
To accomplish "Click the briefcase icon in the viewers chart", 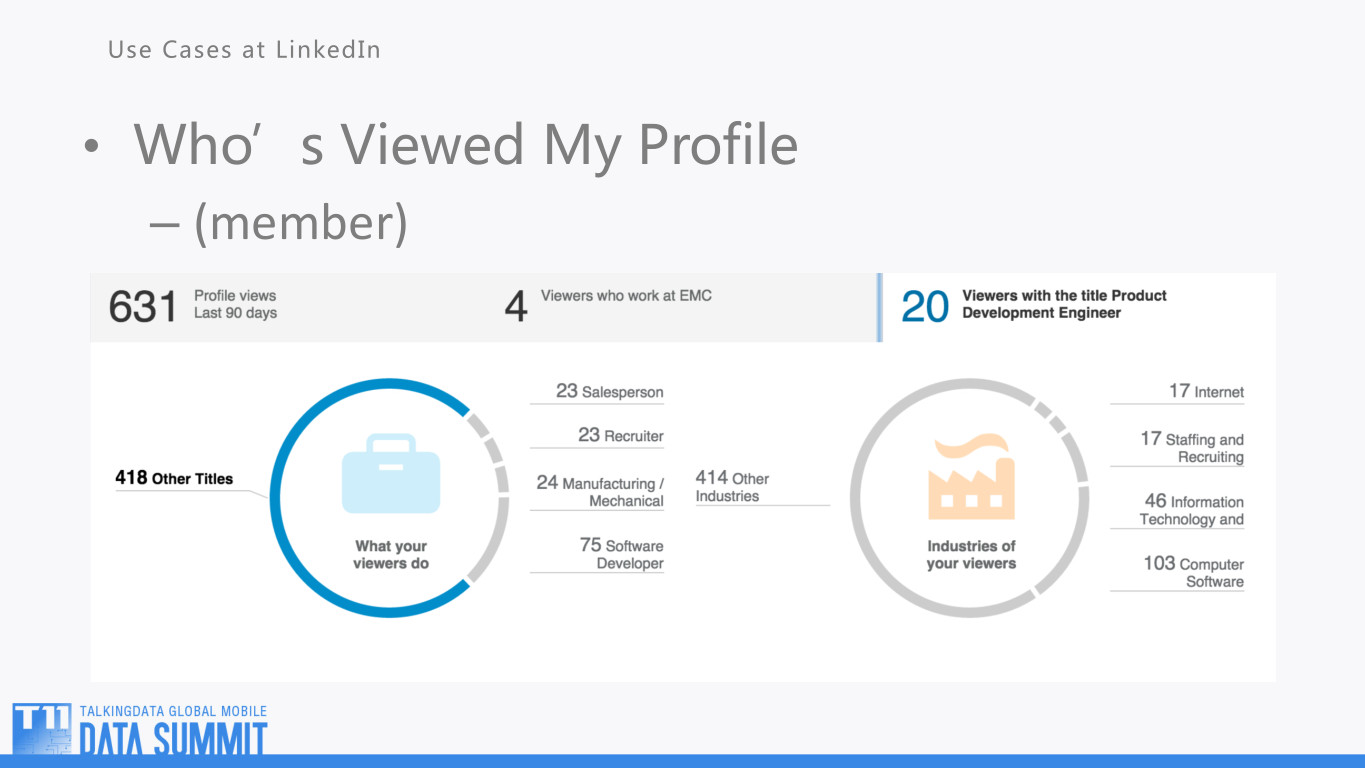I will 391,474.
